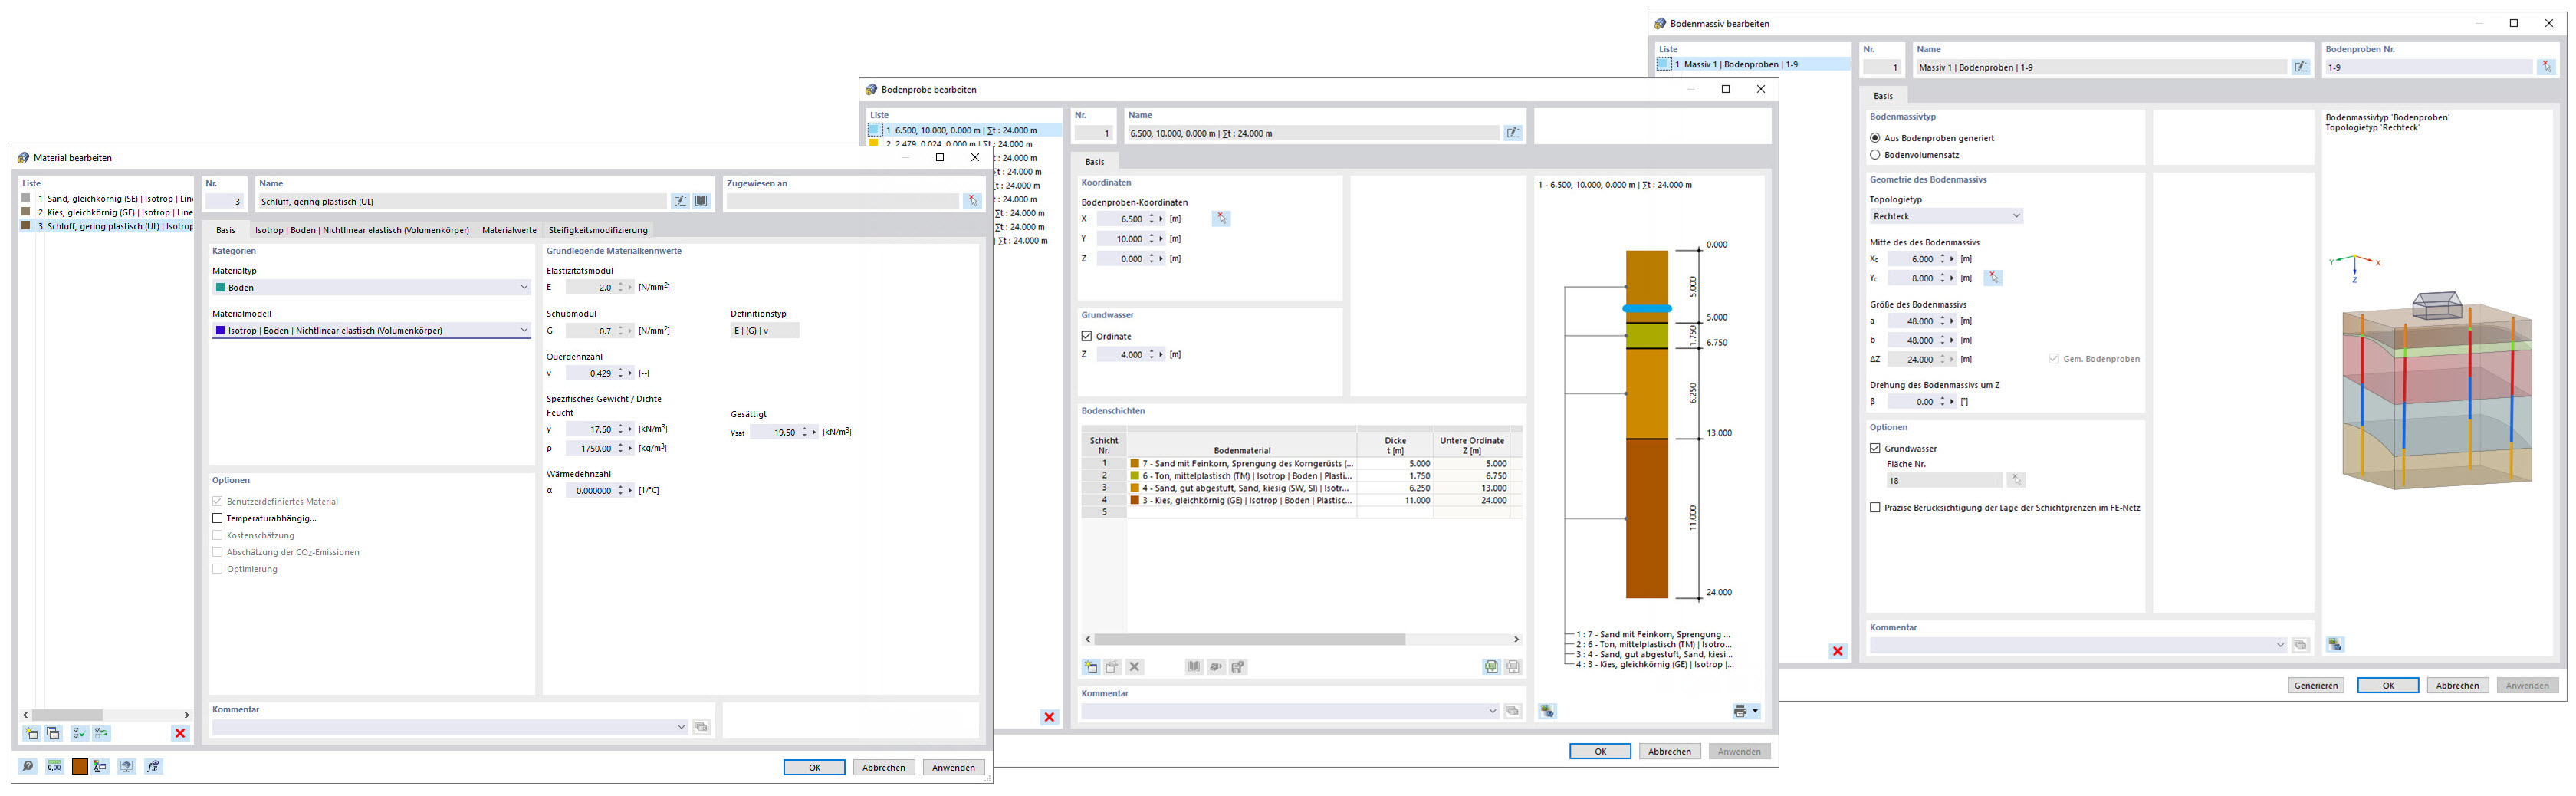The width and height of the screenshot is (2576, 796).
Task: Select the Basis tab in Bodenprobe bearbeiten
Action: point(1095,161)
